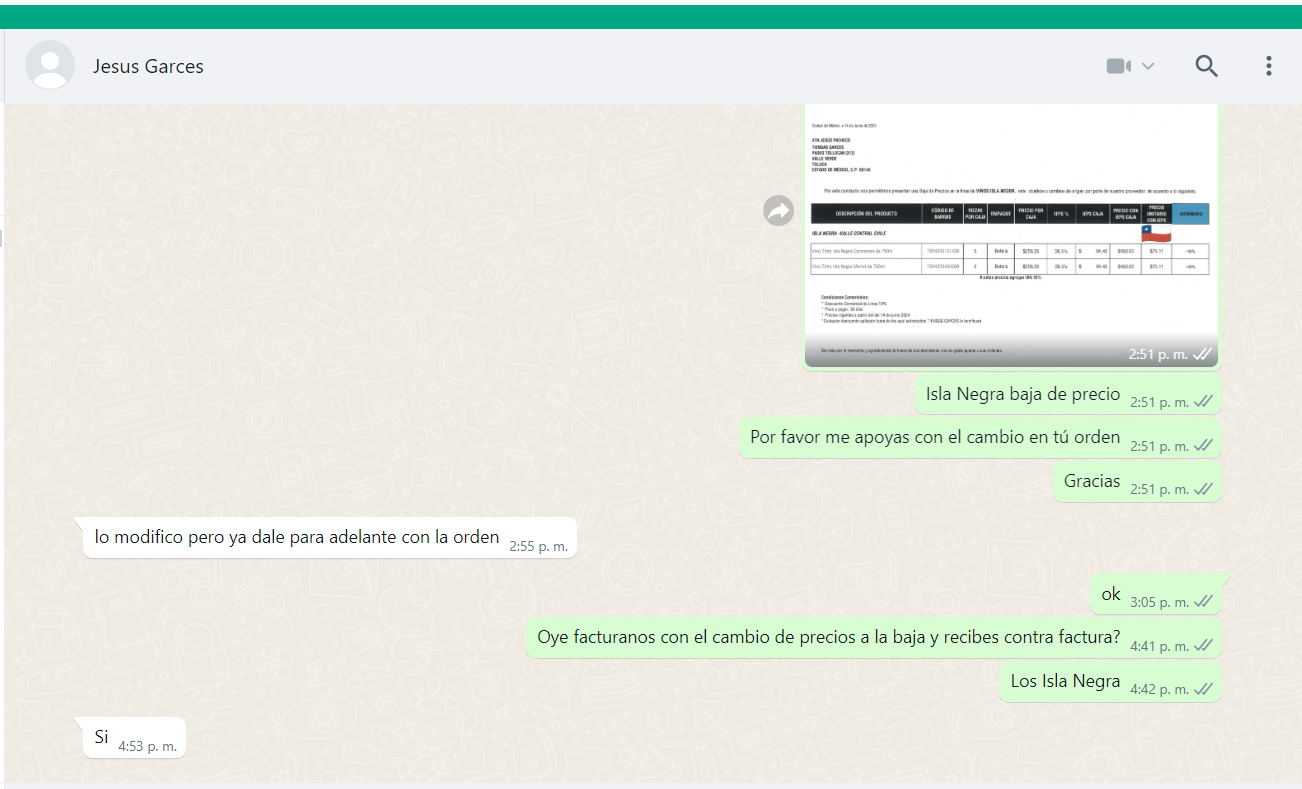
Task: Click read receipt ticks on "Gracias" message
Action: point(1203,489)
